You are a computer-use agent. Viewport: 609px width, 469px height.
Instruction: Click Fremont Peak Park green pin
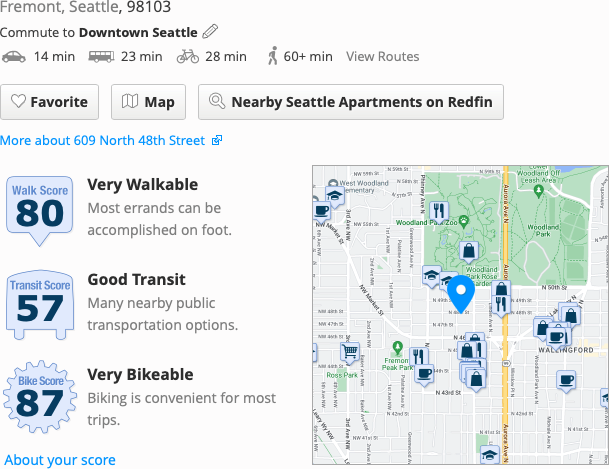[397, 349]
